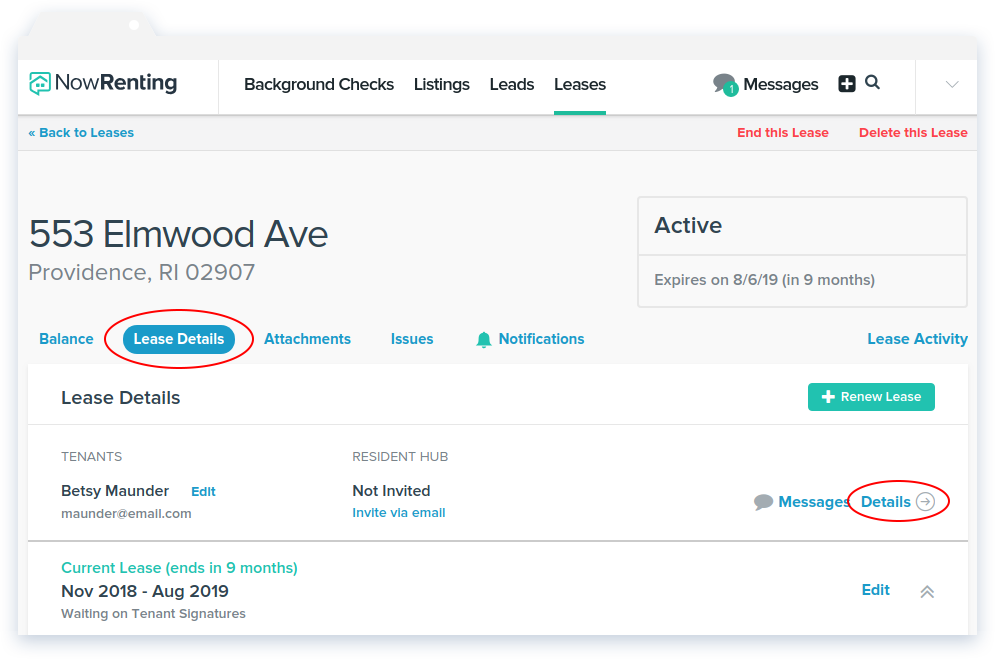Click the RESIDENT HUB column label
995x659 pixels.
pos(400,457)
